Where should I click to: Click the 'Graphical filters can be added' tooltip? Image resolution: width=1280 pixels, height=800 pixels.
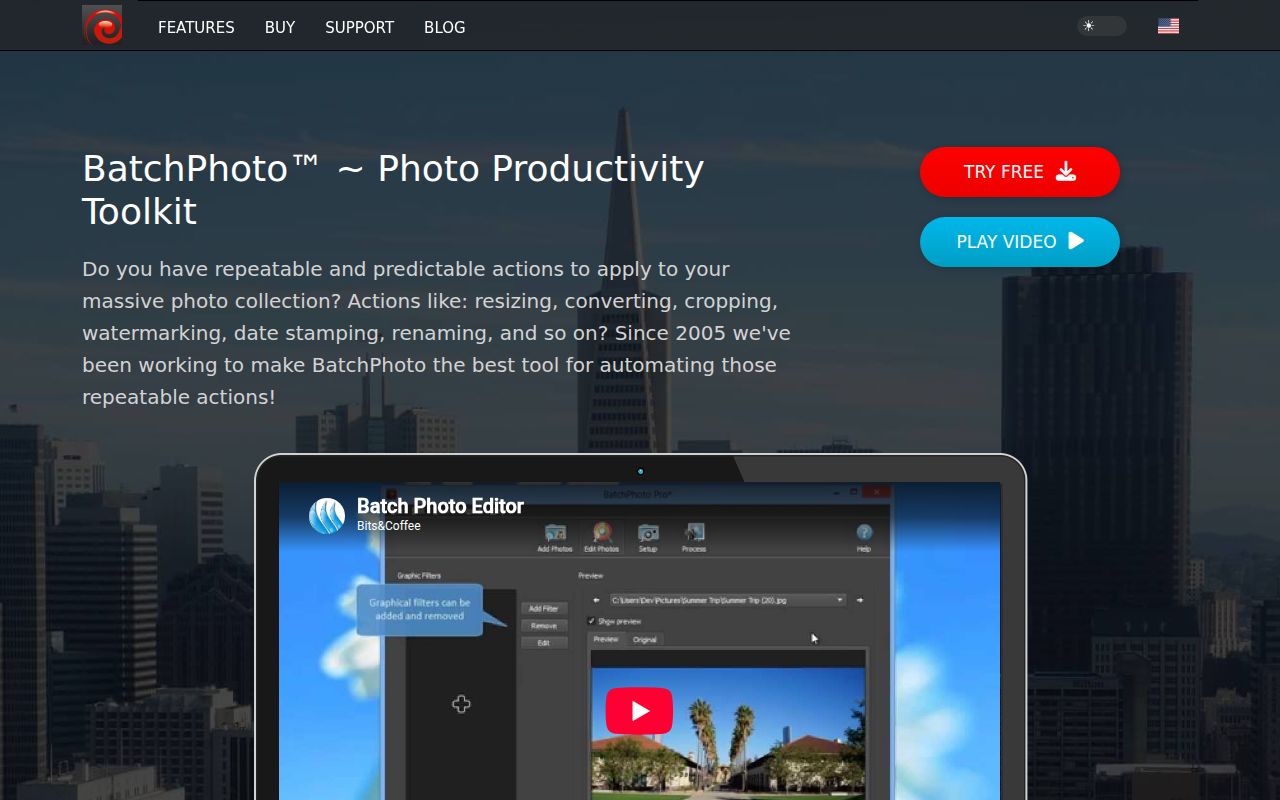pos(420,610)
